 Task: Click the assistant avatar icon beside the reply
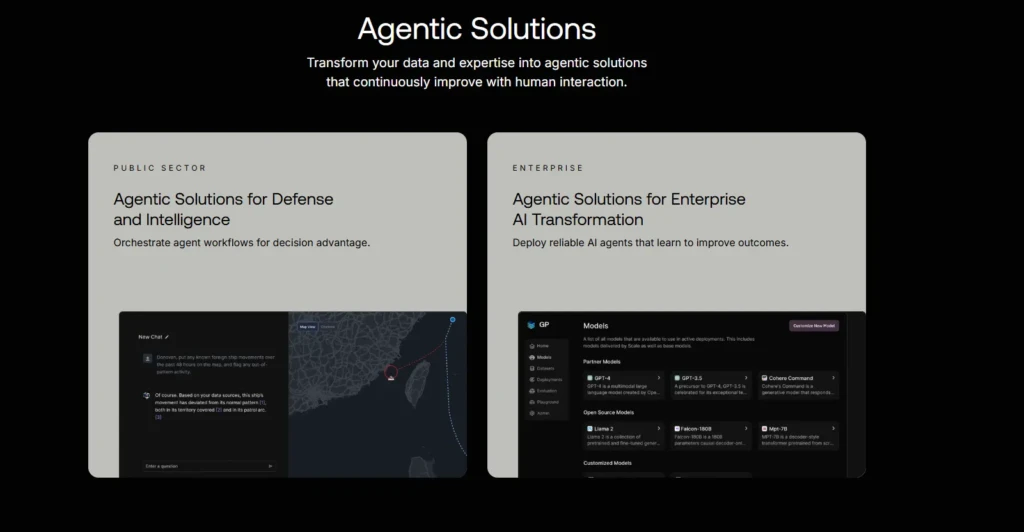[146, 396]
